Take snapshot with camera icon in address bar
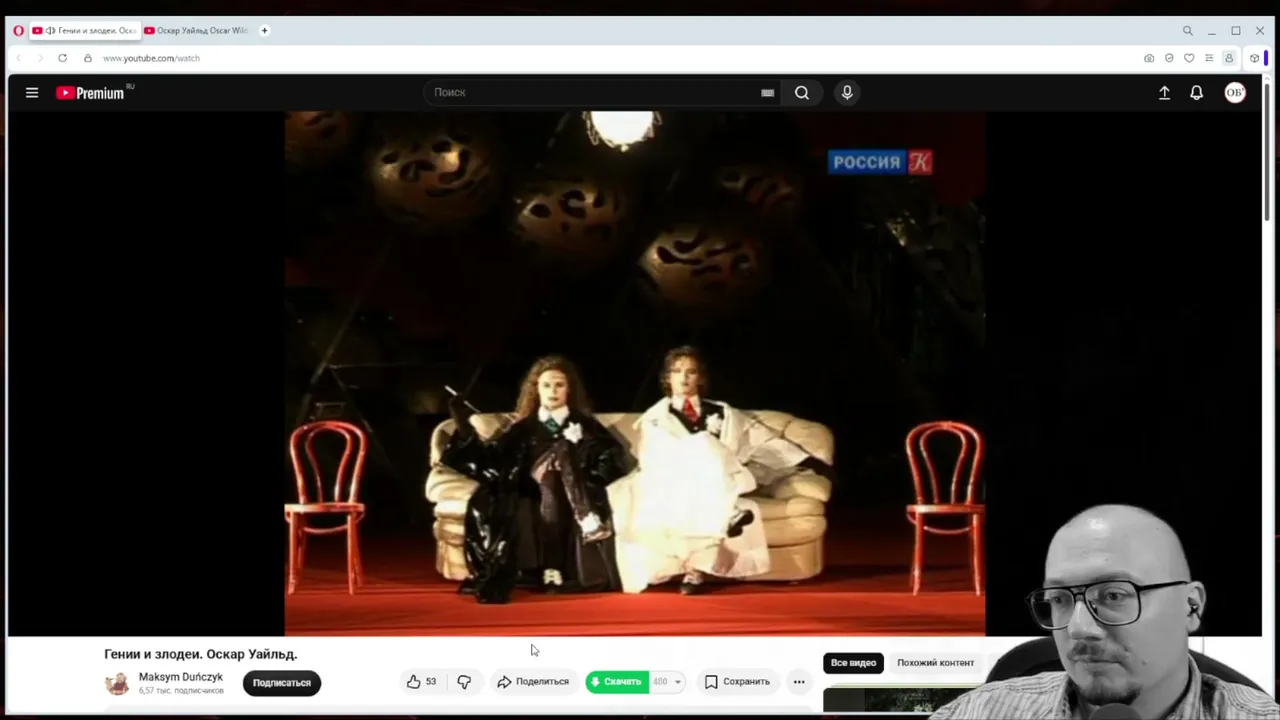The image size is (1280, 720). point(1149,58)
